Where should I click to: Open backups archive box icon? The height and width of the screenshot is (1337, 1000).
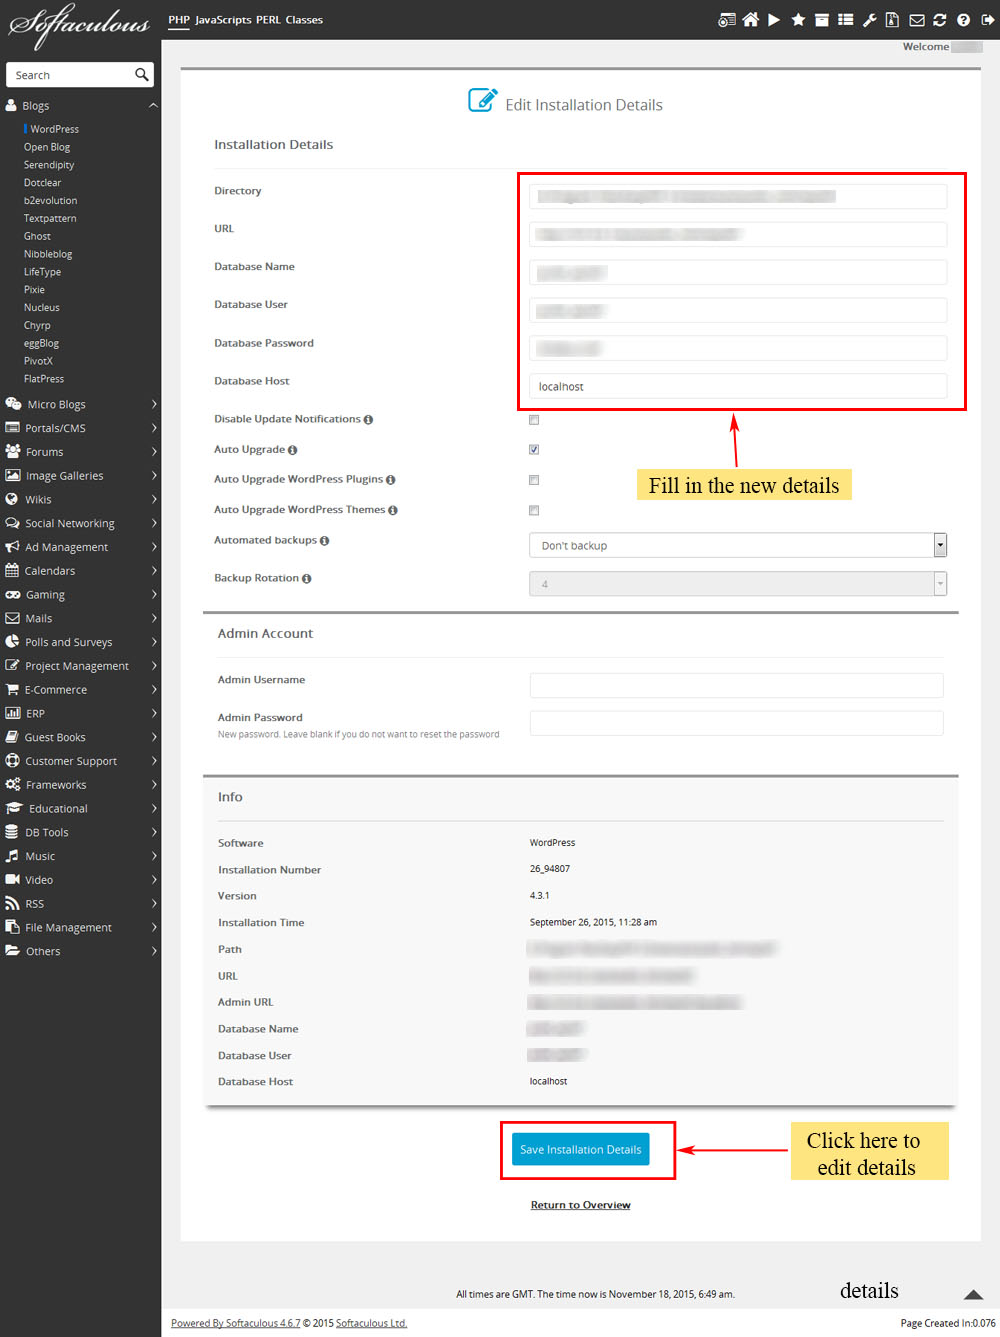click(821, 20)
